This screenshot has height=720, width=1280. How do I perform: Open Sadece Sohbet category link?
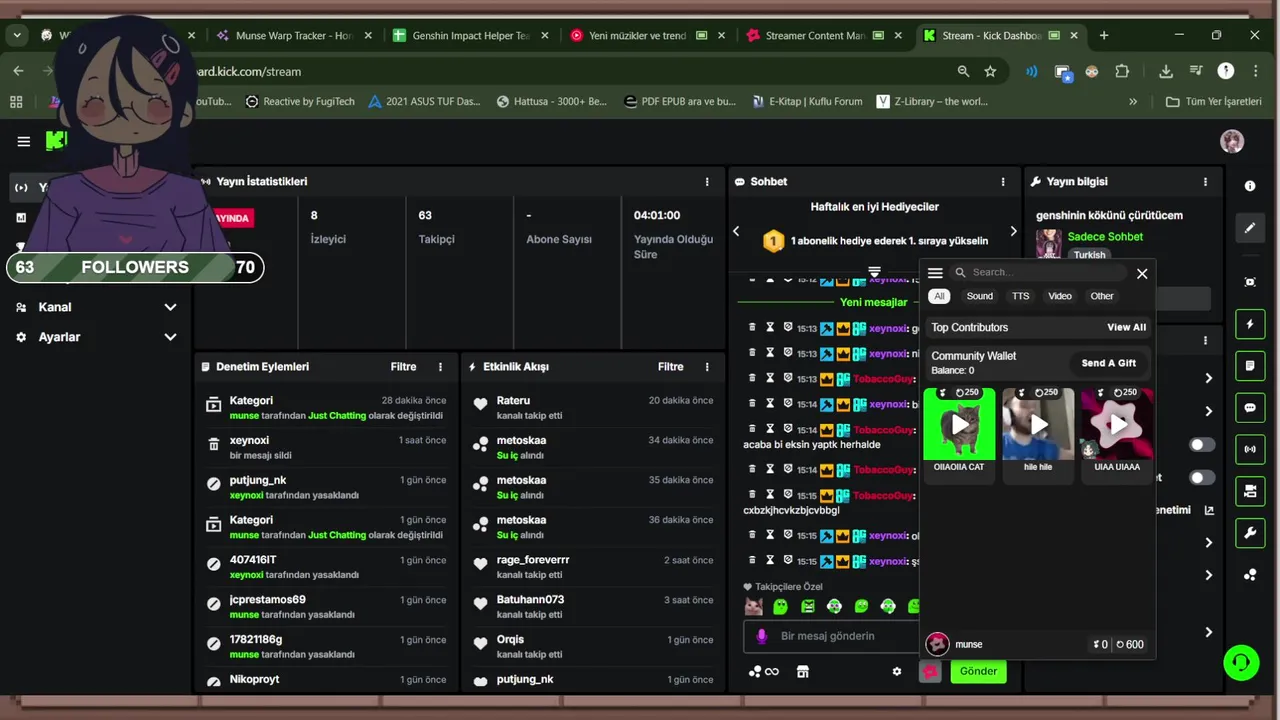tap(1105, 237)
